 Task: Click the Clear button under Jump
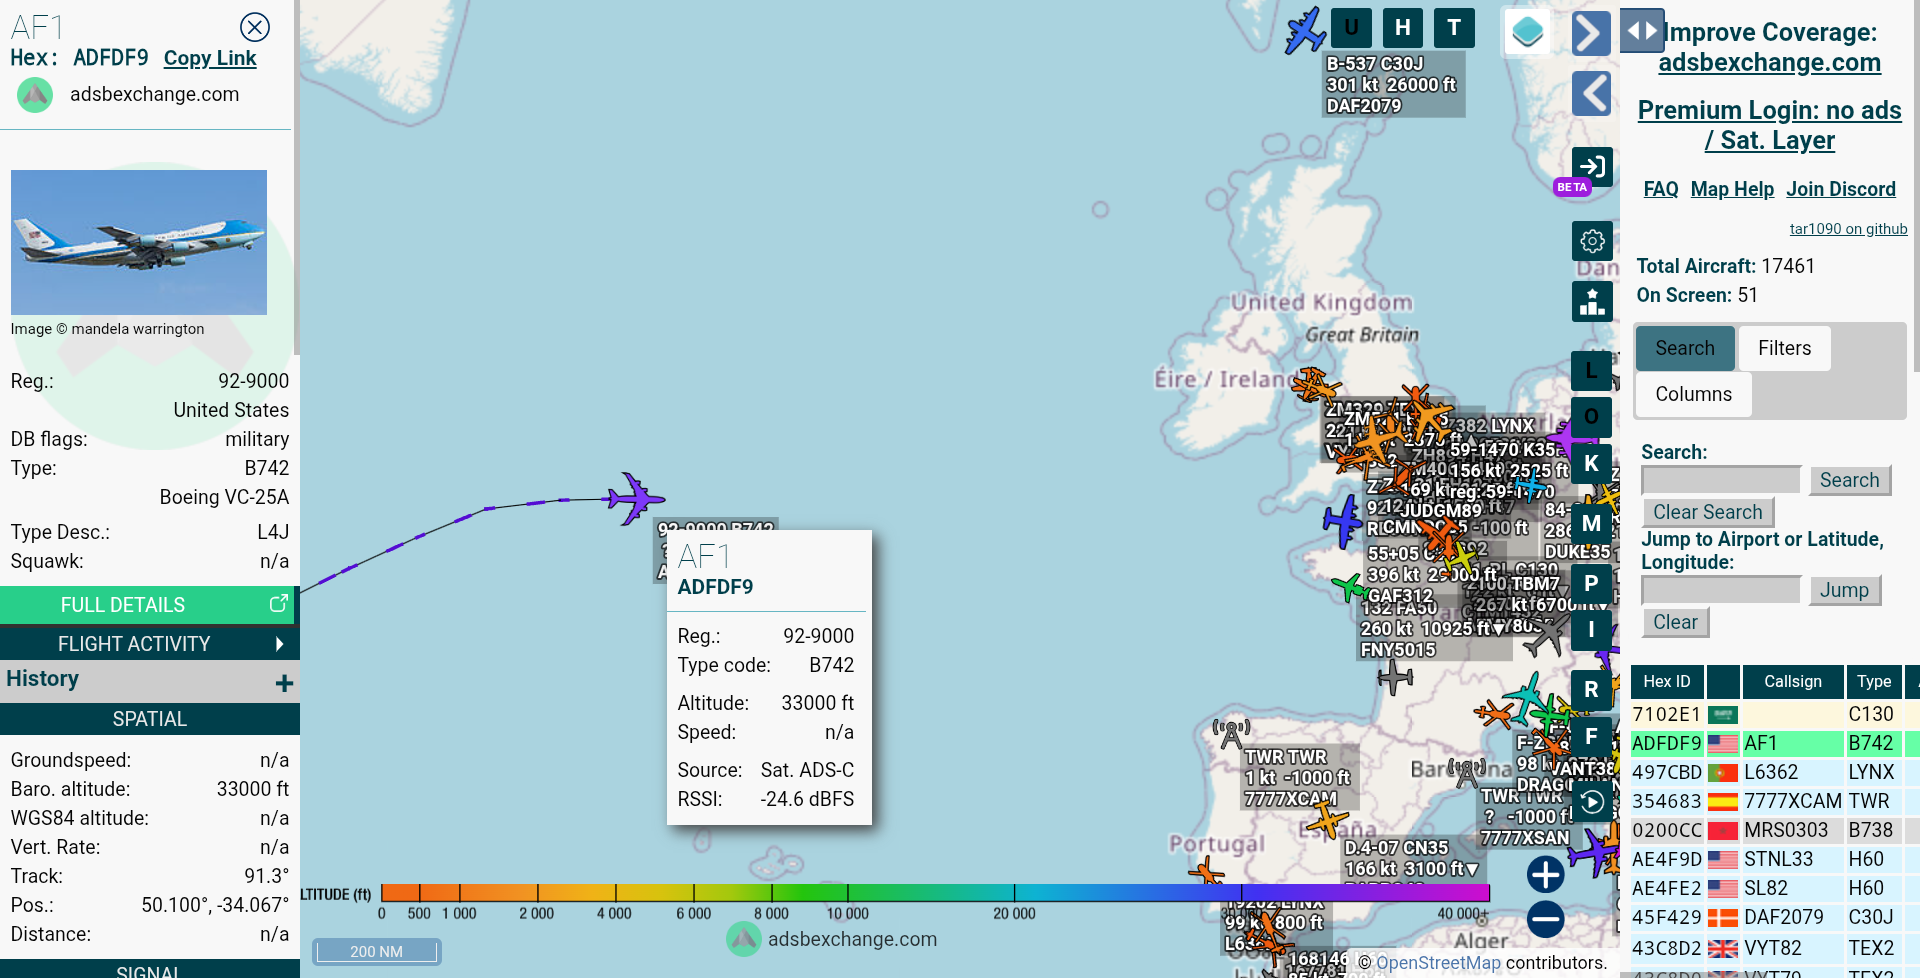click(1675, 622)
